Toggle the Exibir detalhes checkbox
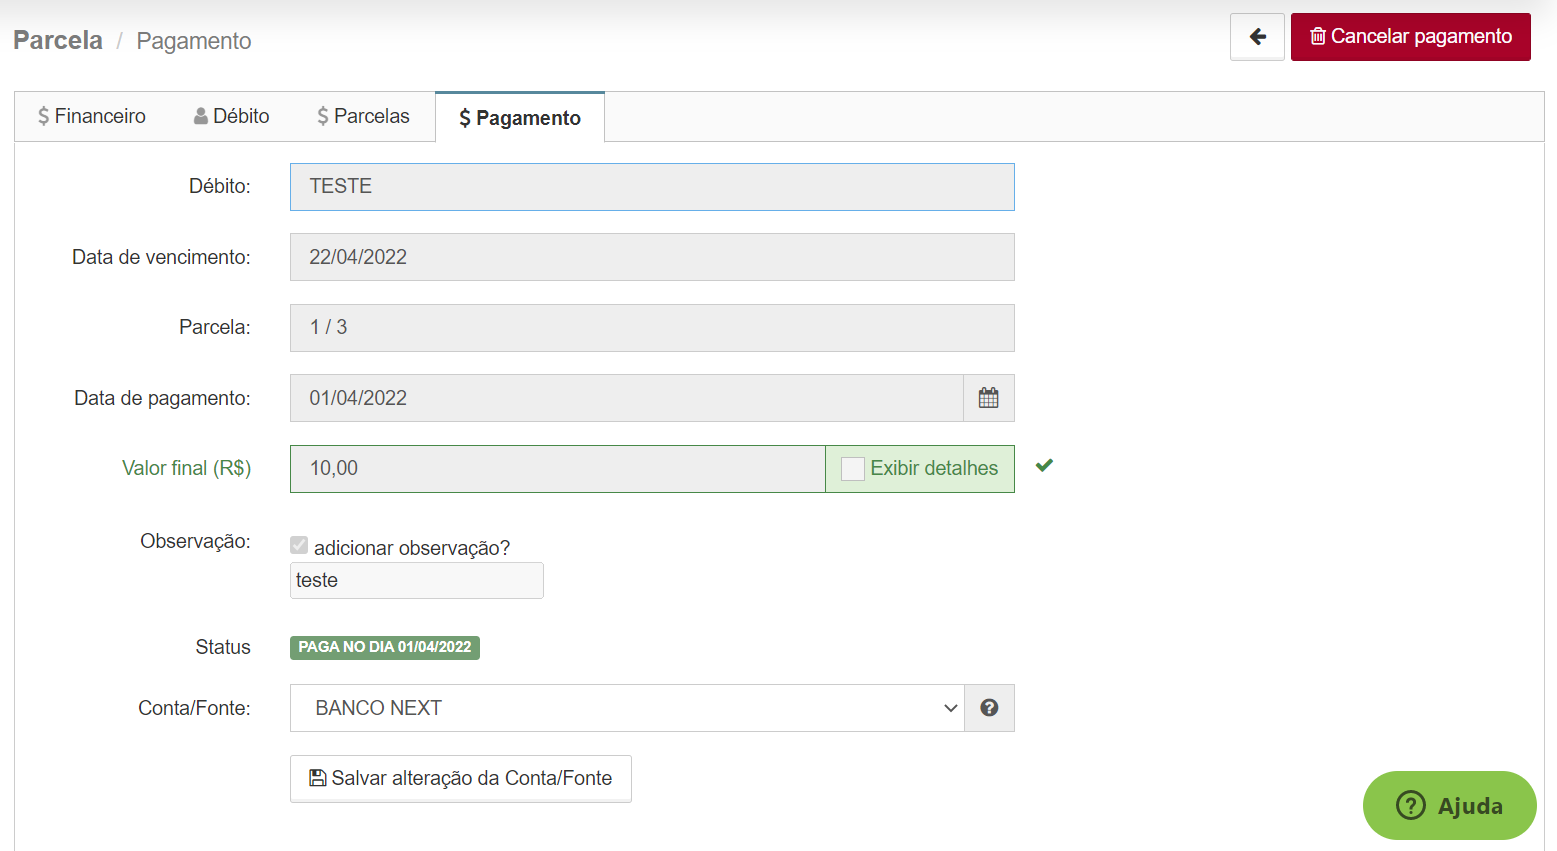Image resolution: width=1557 pixels, height=851 pixels. tap(853, 469)
